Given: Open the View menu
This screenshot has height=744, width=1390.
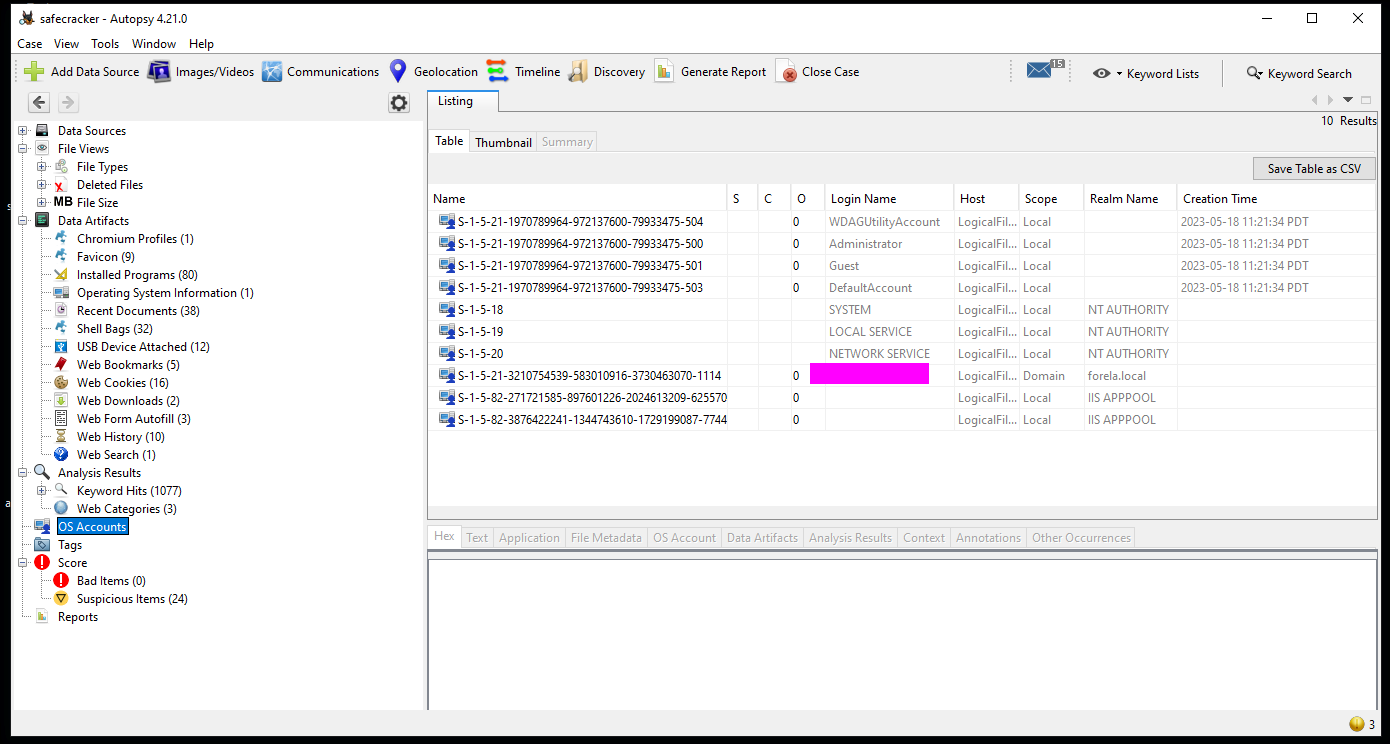Looking at the screenshot, I should (x=67, y=44).
